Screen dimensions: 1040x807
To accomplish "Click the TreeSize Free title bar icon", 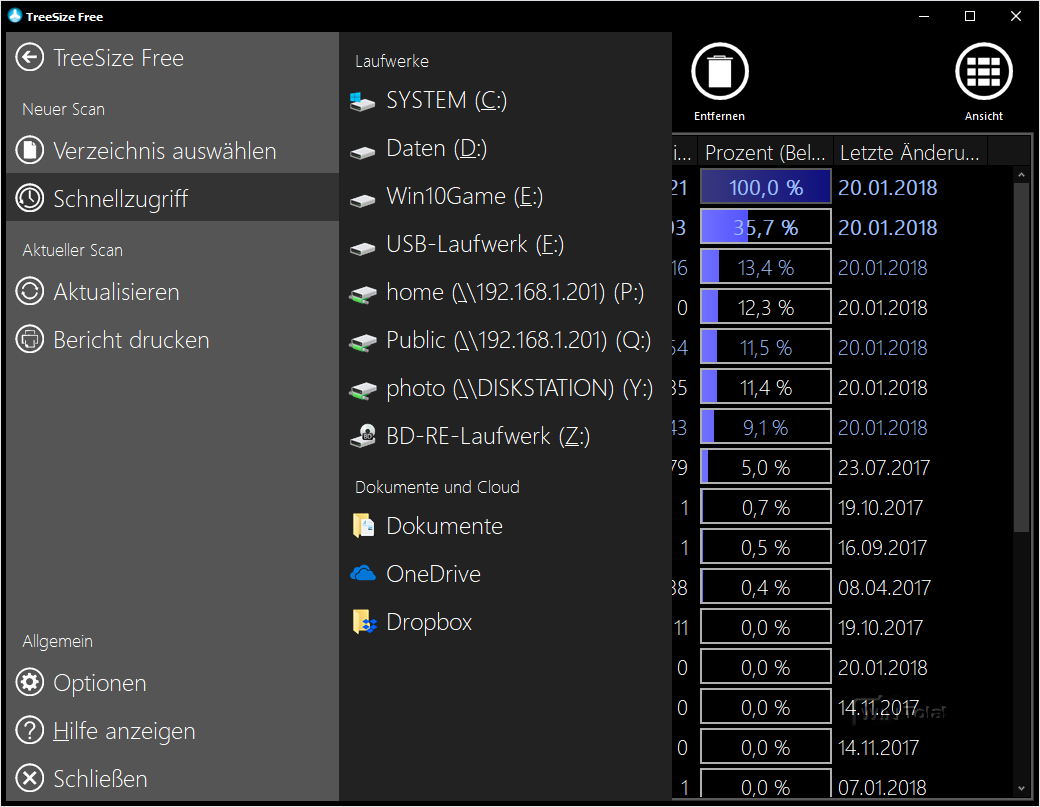I will point(15,16).
